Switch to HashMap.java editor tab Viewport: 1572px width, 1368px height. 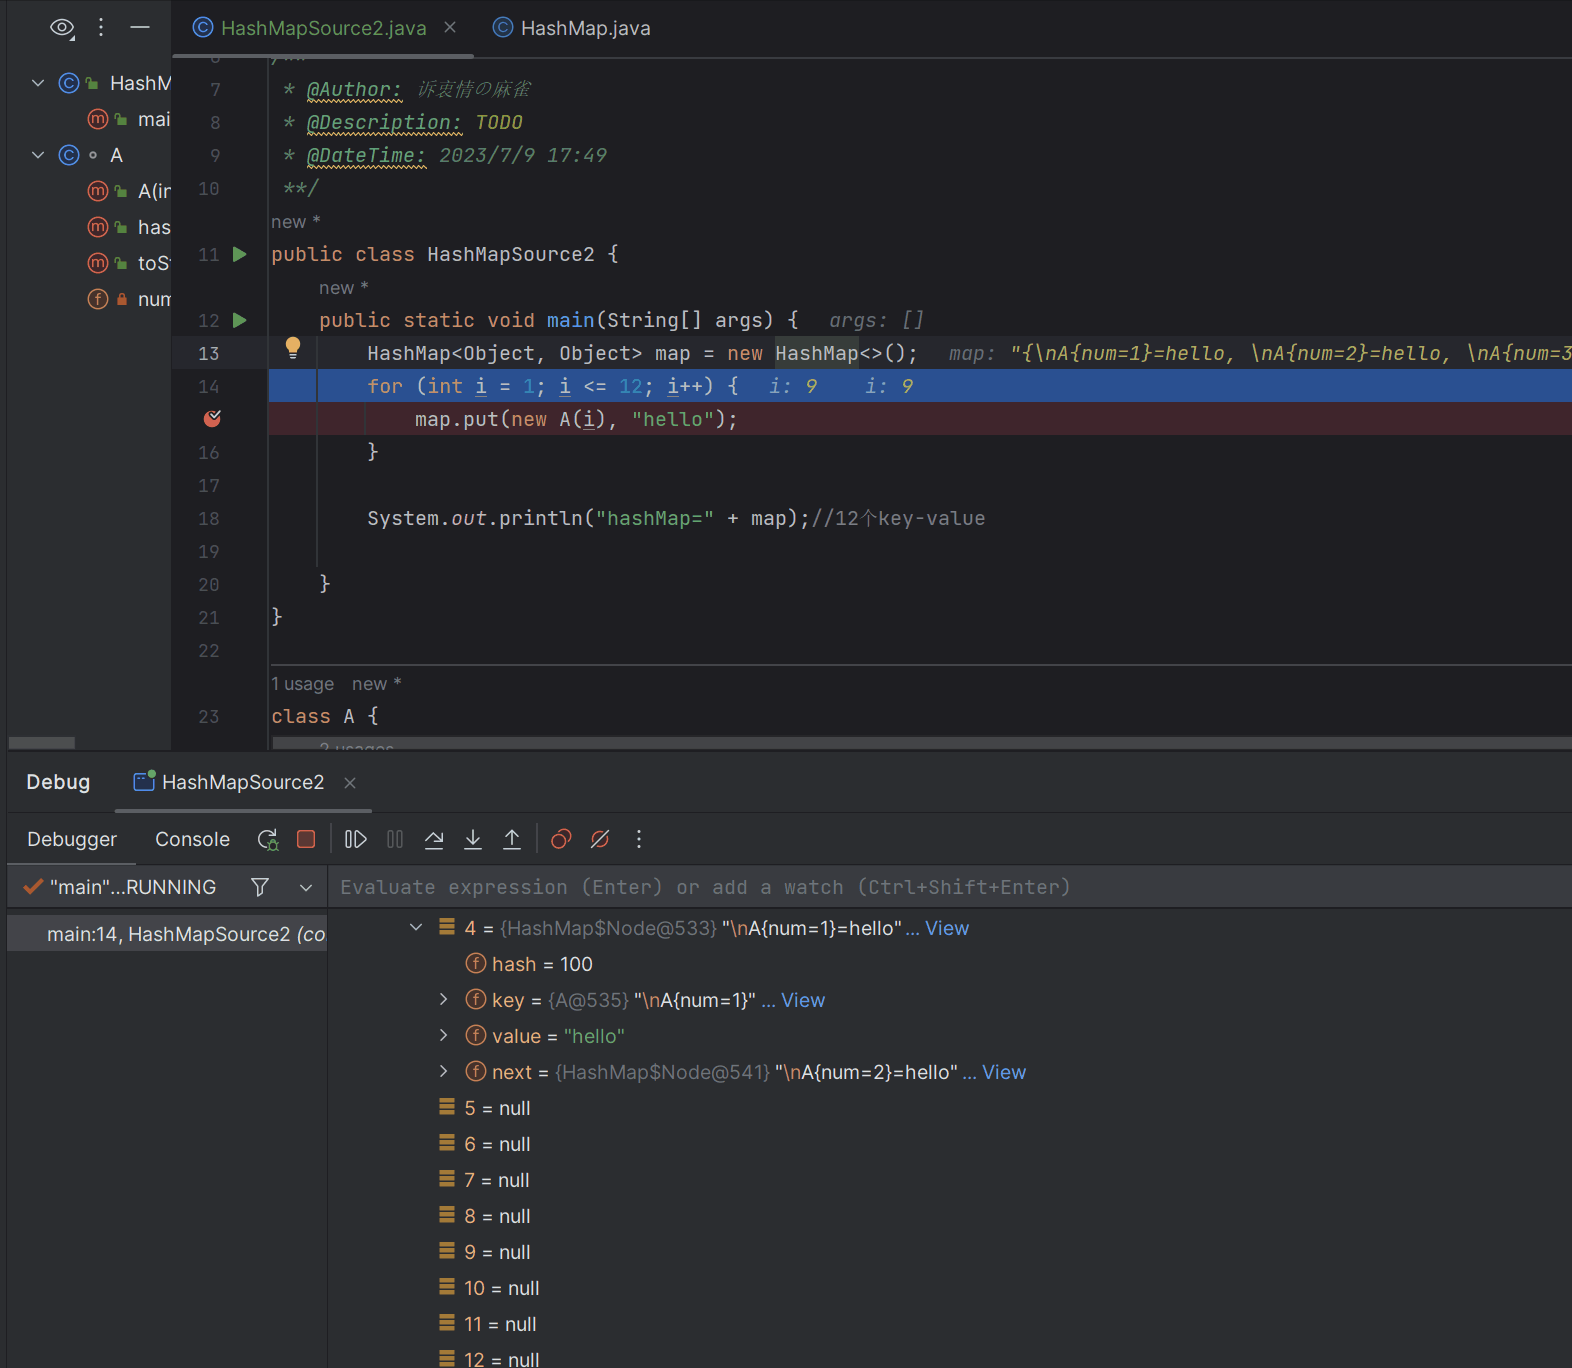[x=572, y=28]
